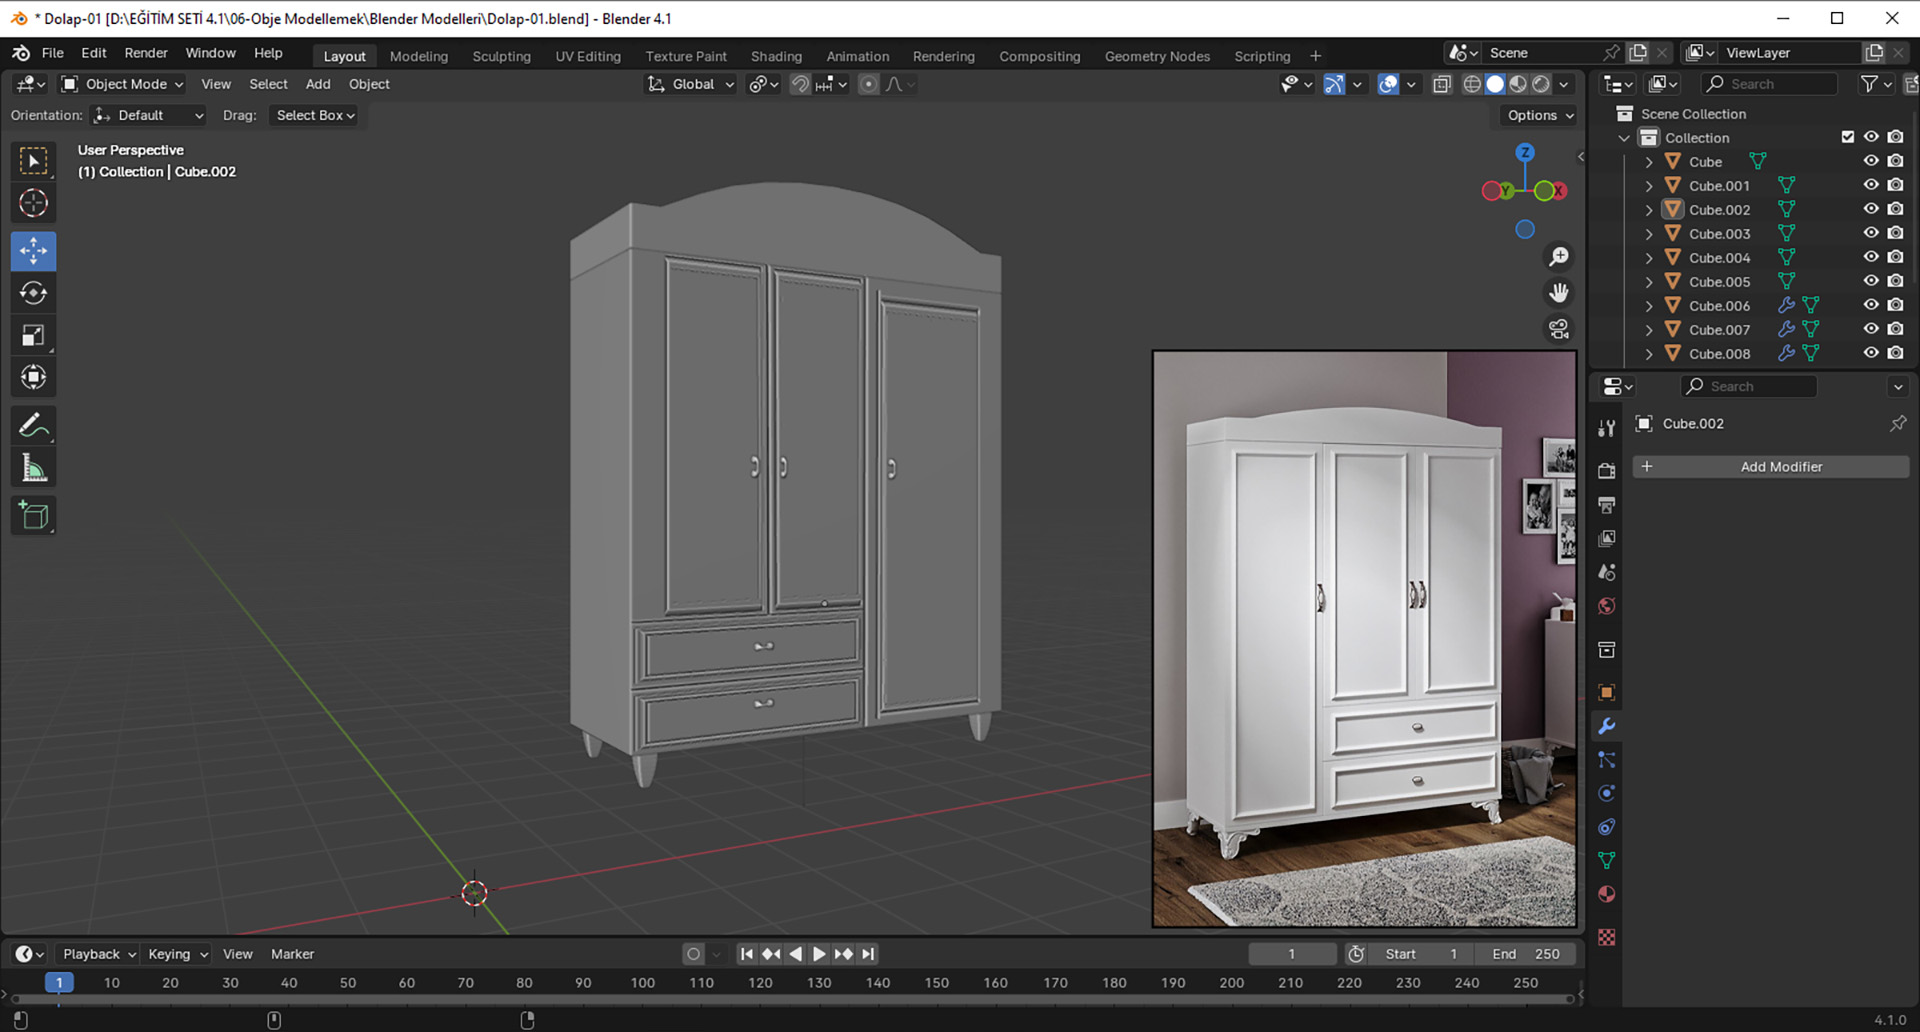The image size is (1920, 1032).
Task: Uncheck the Collection checkbox in the outliner
Action: (x=1848, y=137)
